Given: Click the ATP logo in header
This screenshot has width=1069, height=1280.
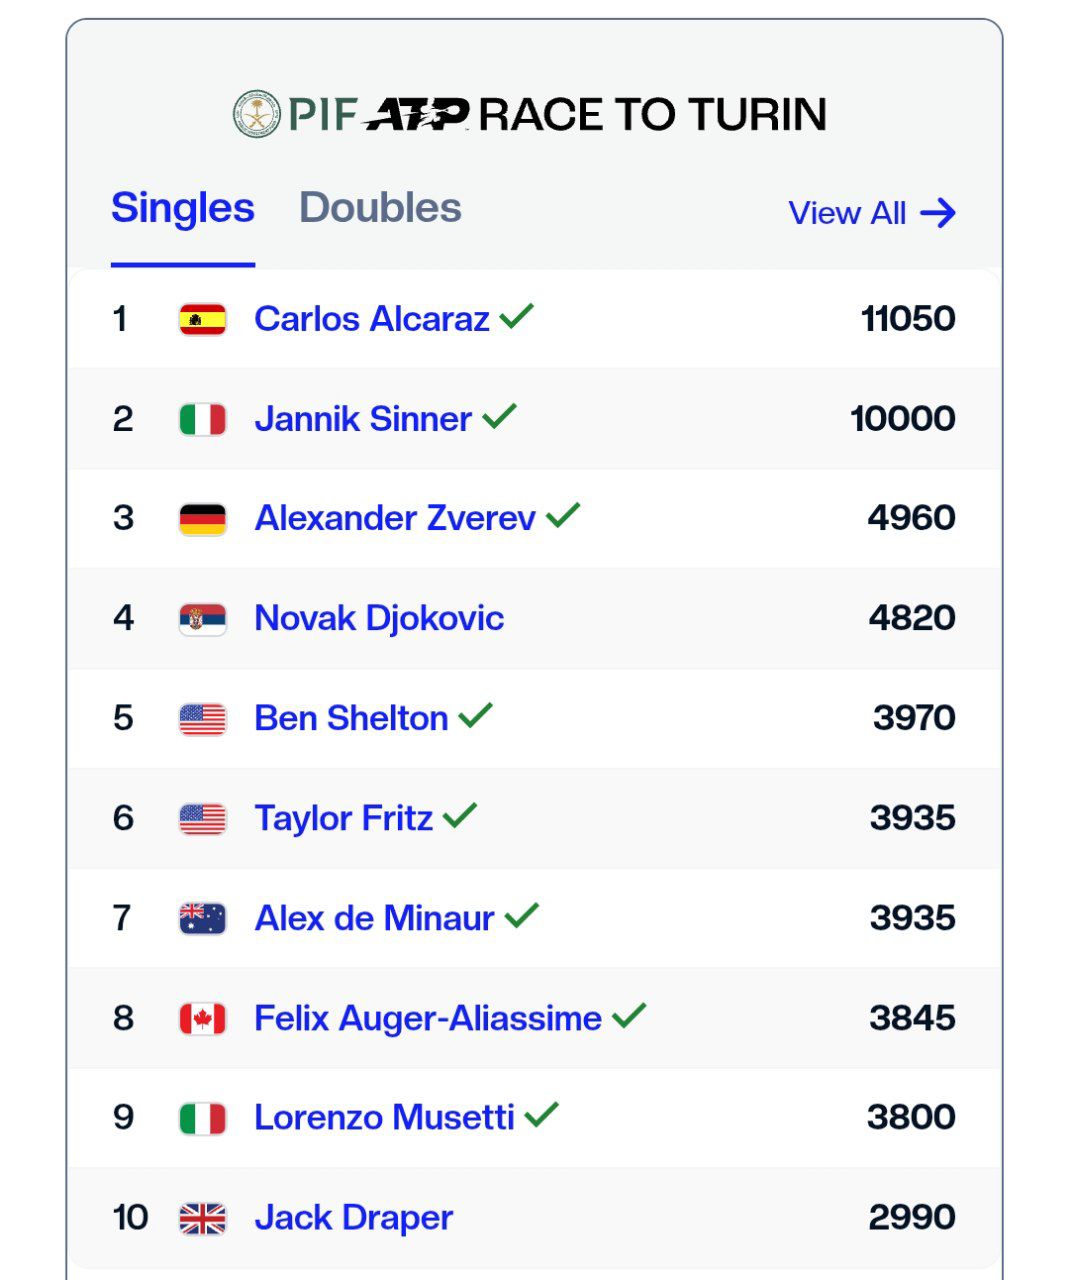Looking at the screenshot, I should click(418, 114).
